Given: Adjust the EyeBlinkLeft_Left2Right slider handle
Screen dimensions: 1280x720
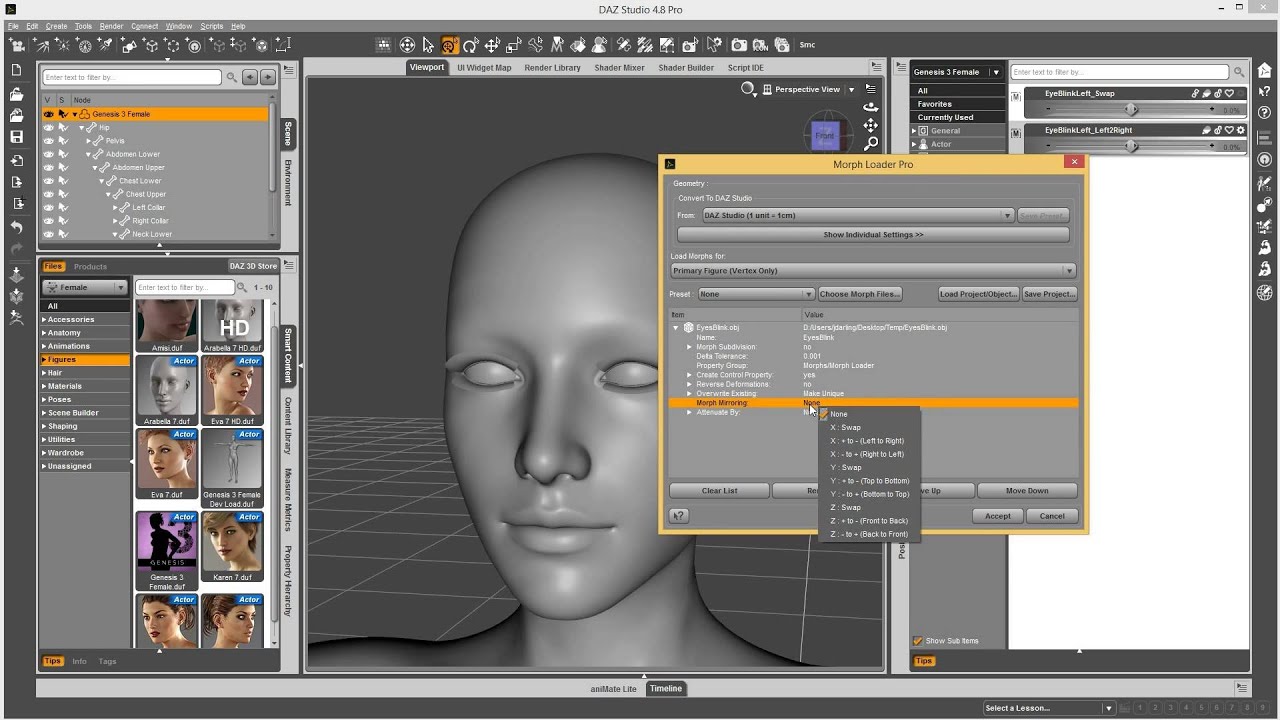Looking at the screenshot, I should point(1131,146).
